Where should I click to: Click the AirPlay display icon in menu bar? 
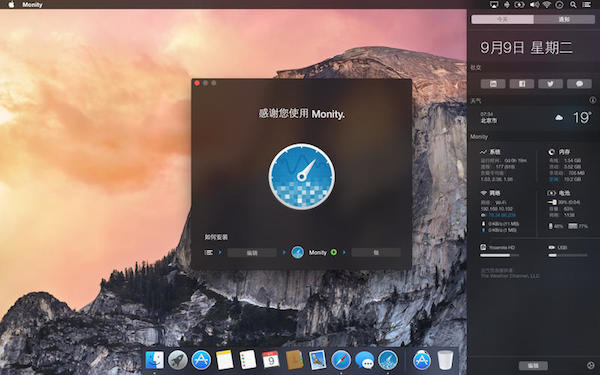coord(494,5)
